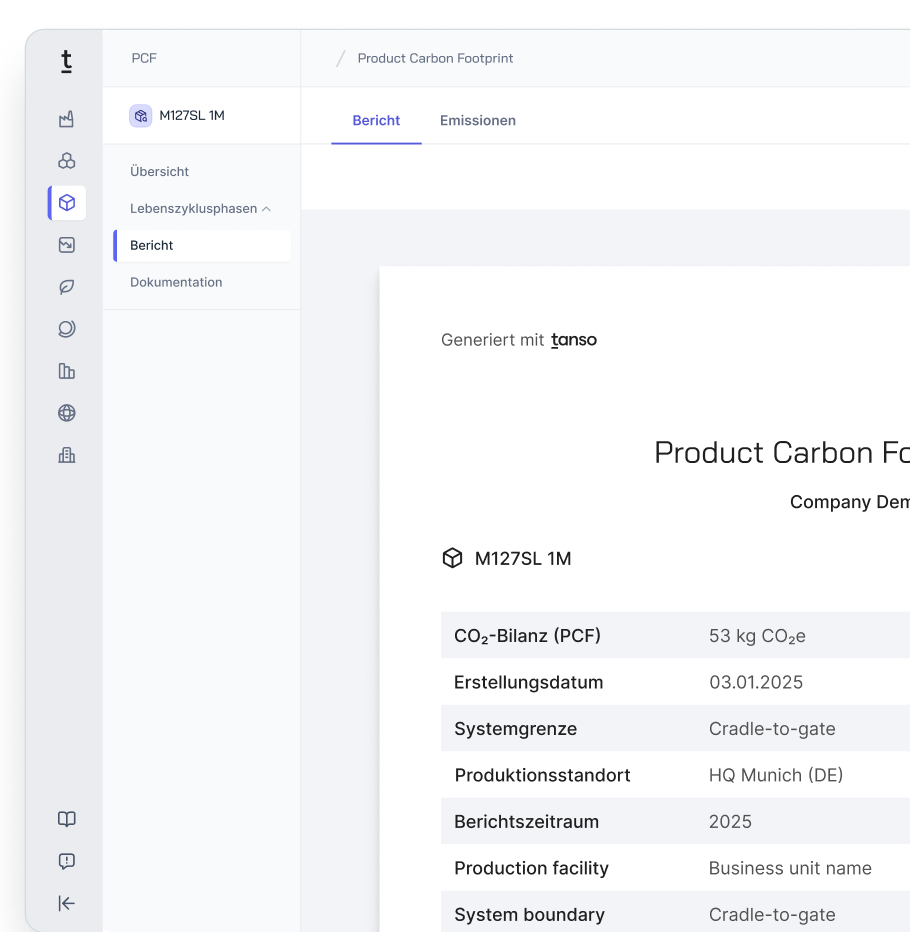
Task: Switch to the Emissionen tab
Action: coord(478,120)
